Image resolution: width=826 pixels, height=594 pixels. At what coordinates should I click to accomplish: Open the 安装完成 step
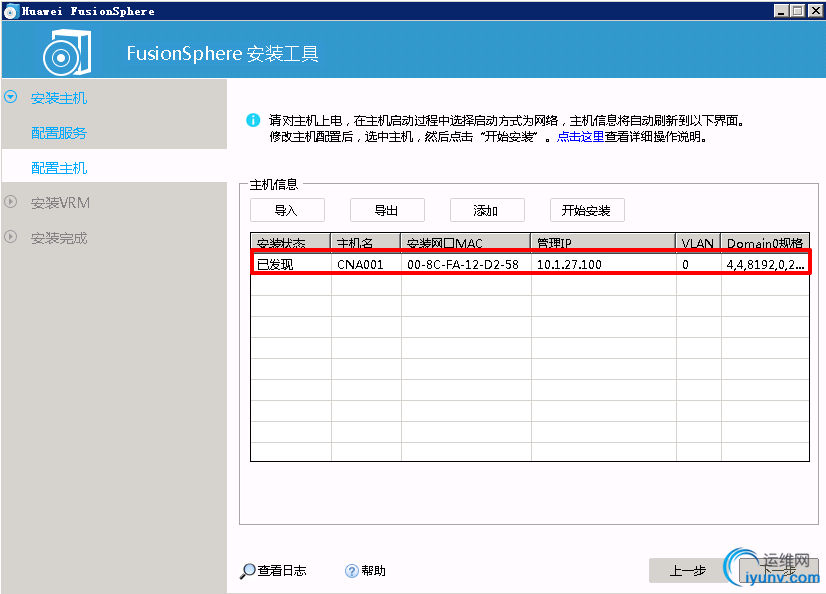[59, 238]
